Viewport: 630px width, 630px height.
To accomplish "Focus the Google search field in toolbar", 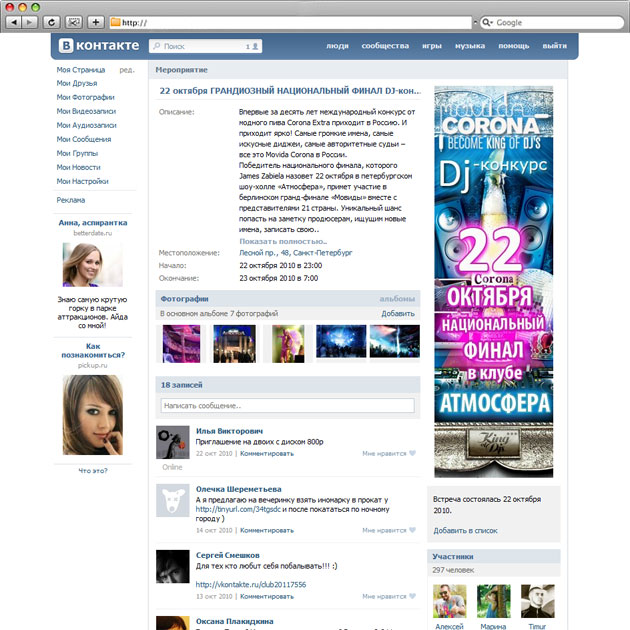I will (552, 22).
